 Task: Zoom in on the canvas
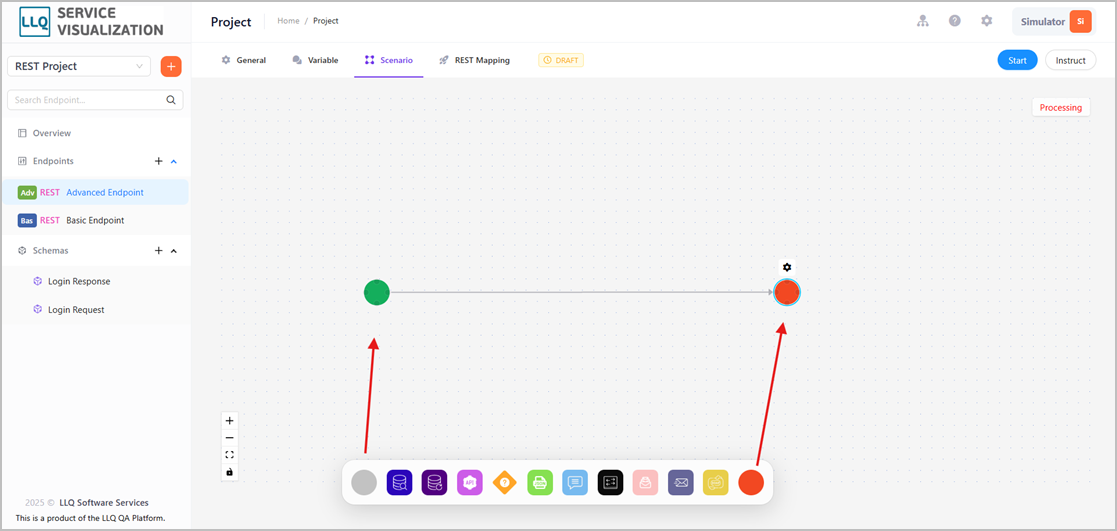(x=229, y=421)
